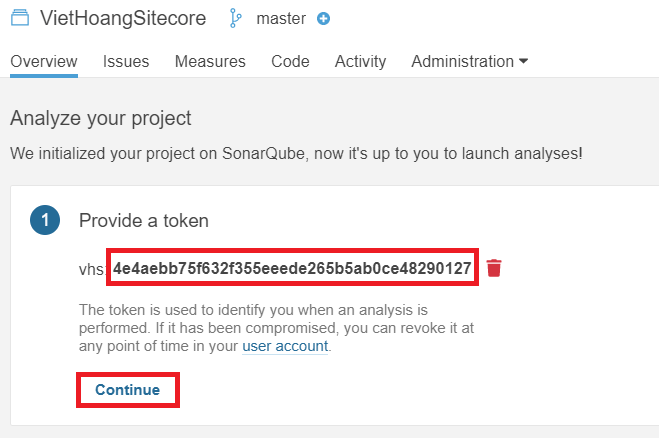Click the generated token value text
Screen dimensions: 659x438
click(x=292, y=268)
